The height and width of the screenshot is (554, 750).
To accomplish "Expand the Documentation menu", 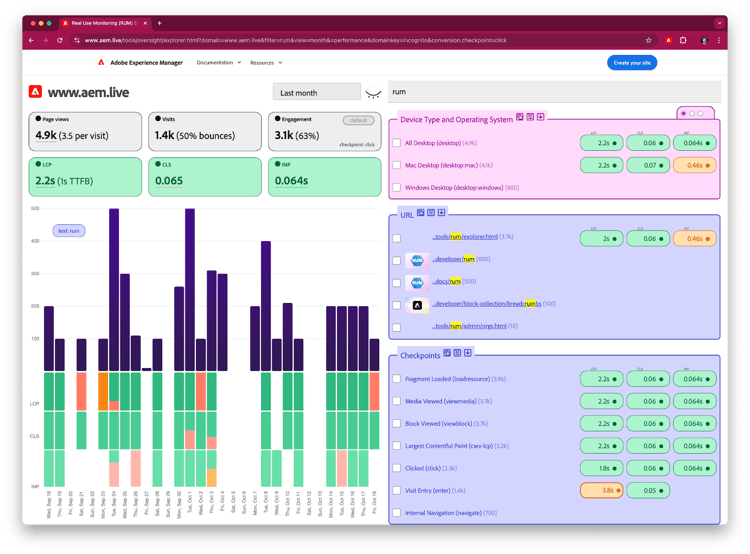I will (x=219, y=63).
